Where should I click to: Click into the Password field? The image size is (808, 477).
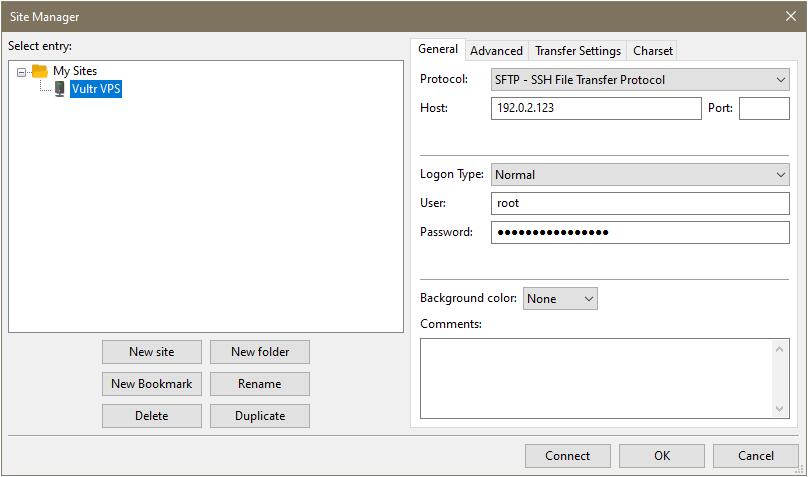[640, 232]
